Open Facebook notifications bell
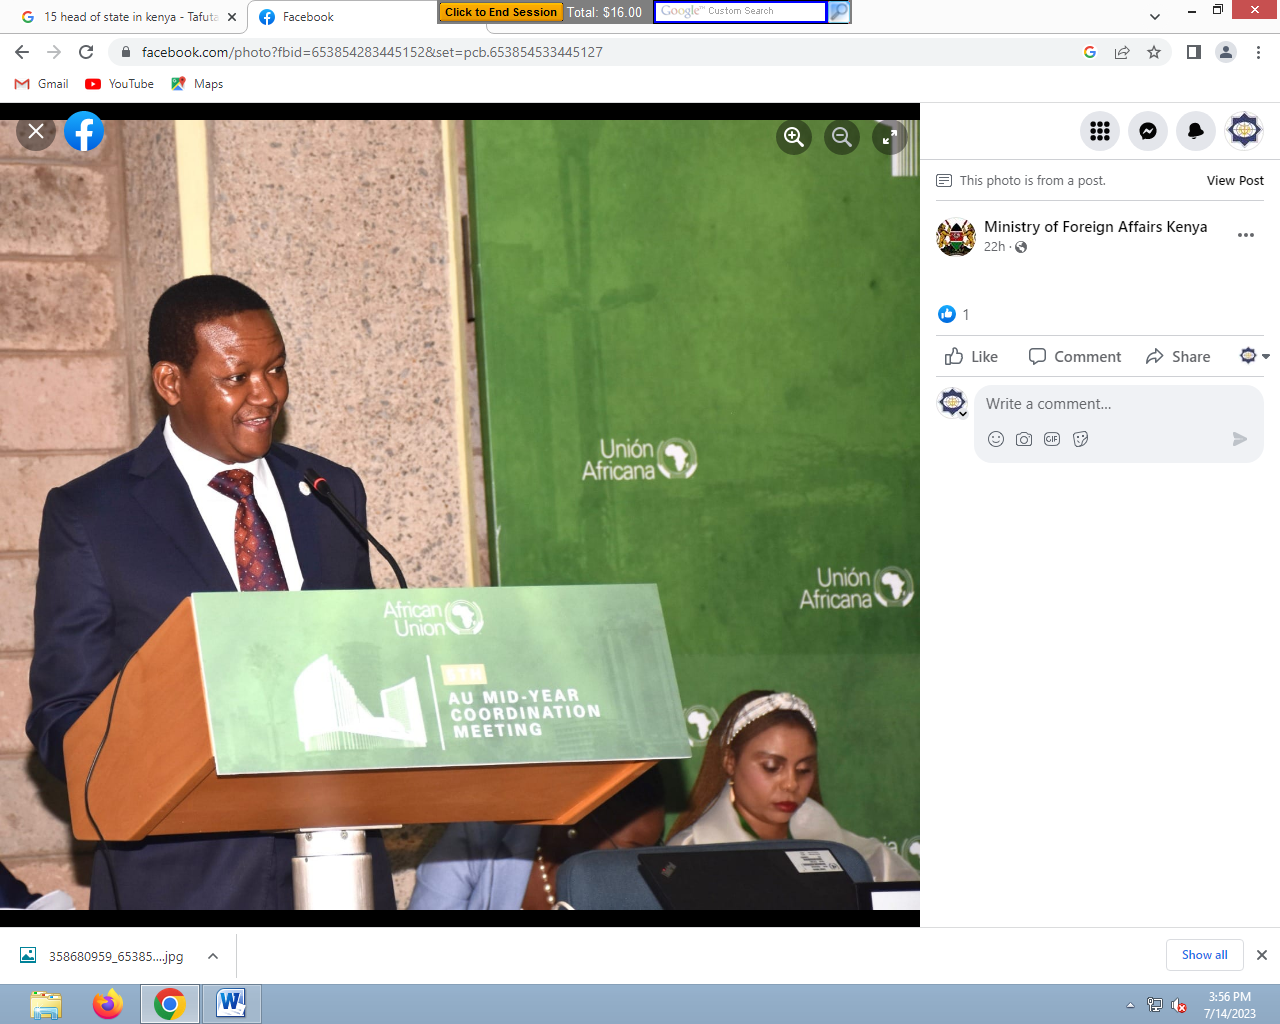Screen dimensions: 1280x1024 point(1196,131)
